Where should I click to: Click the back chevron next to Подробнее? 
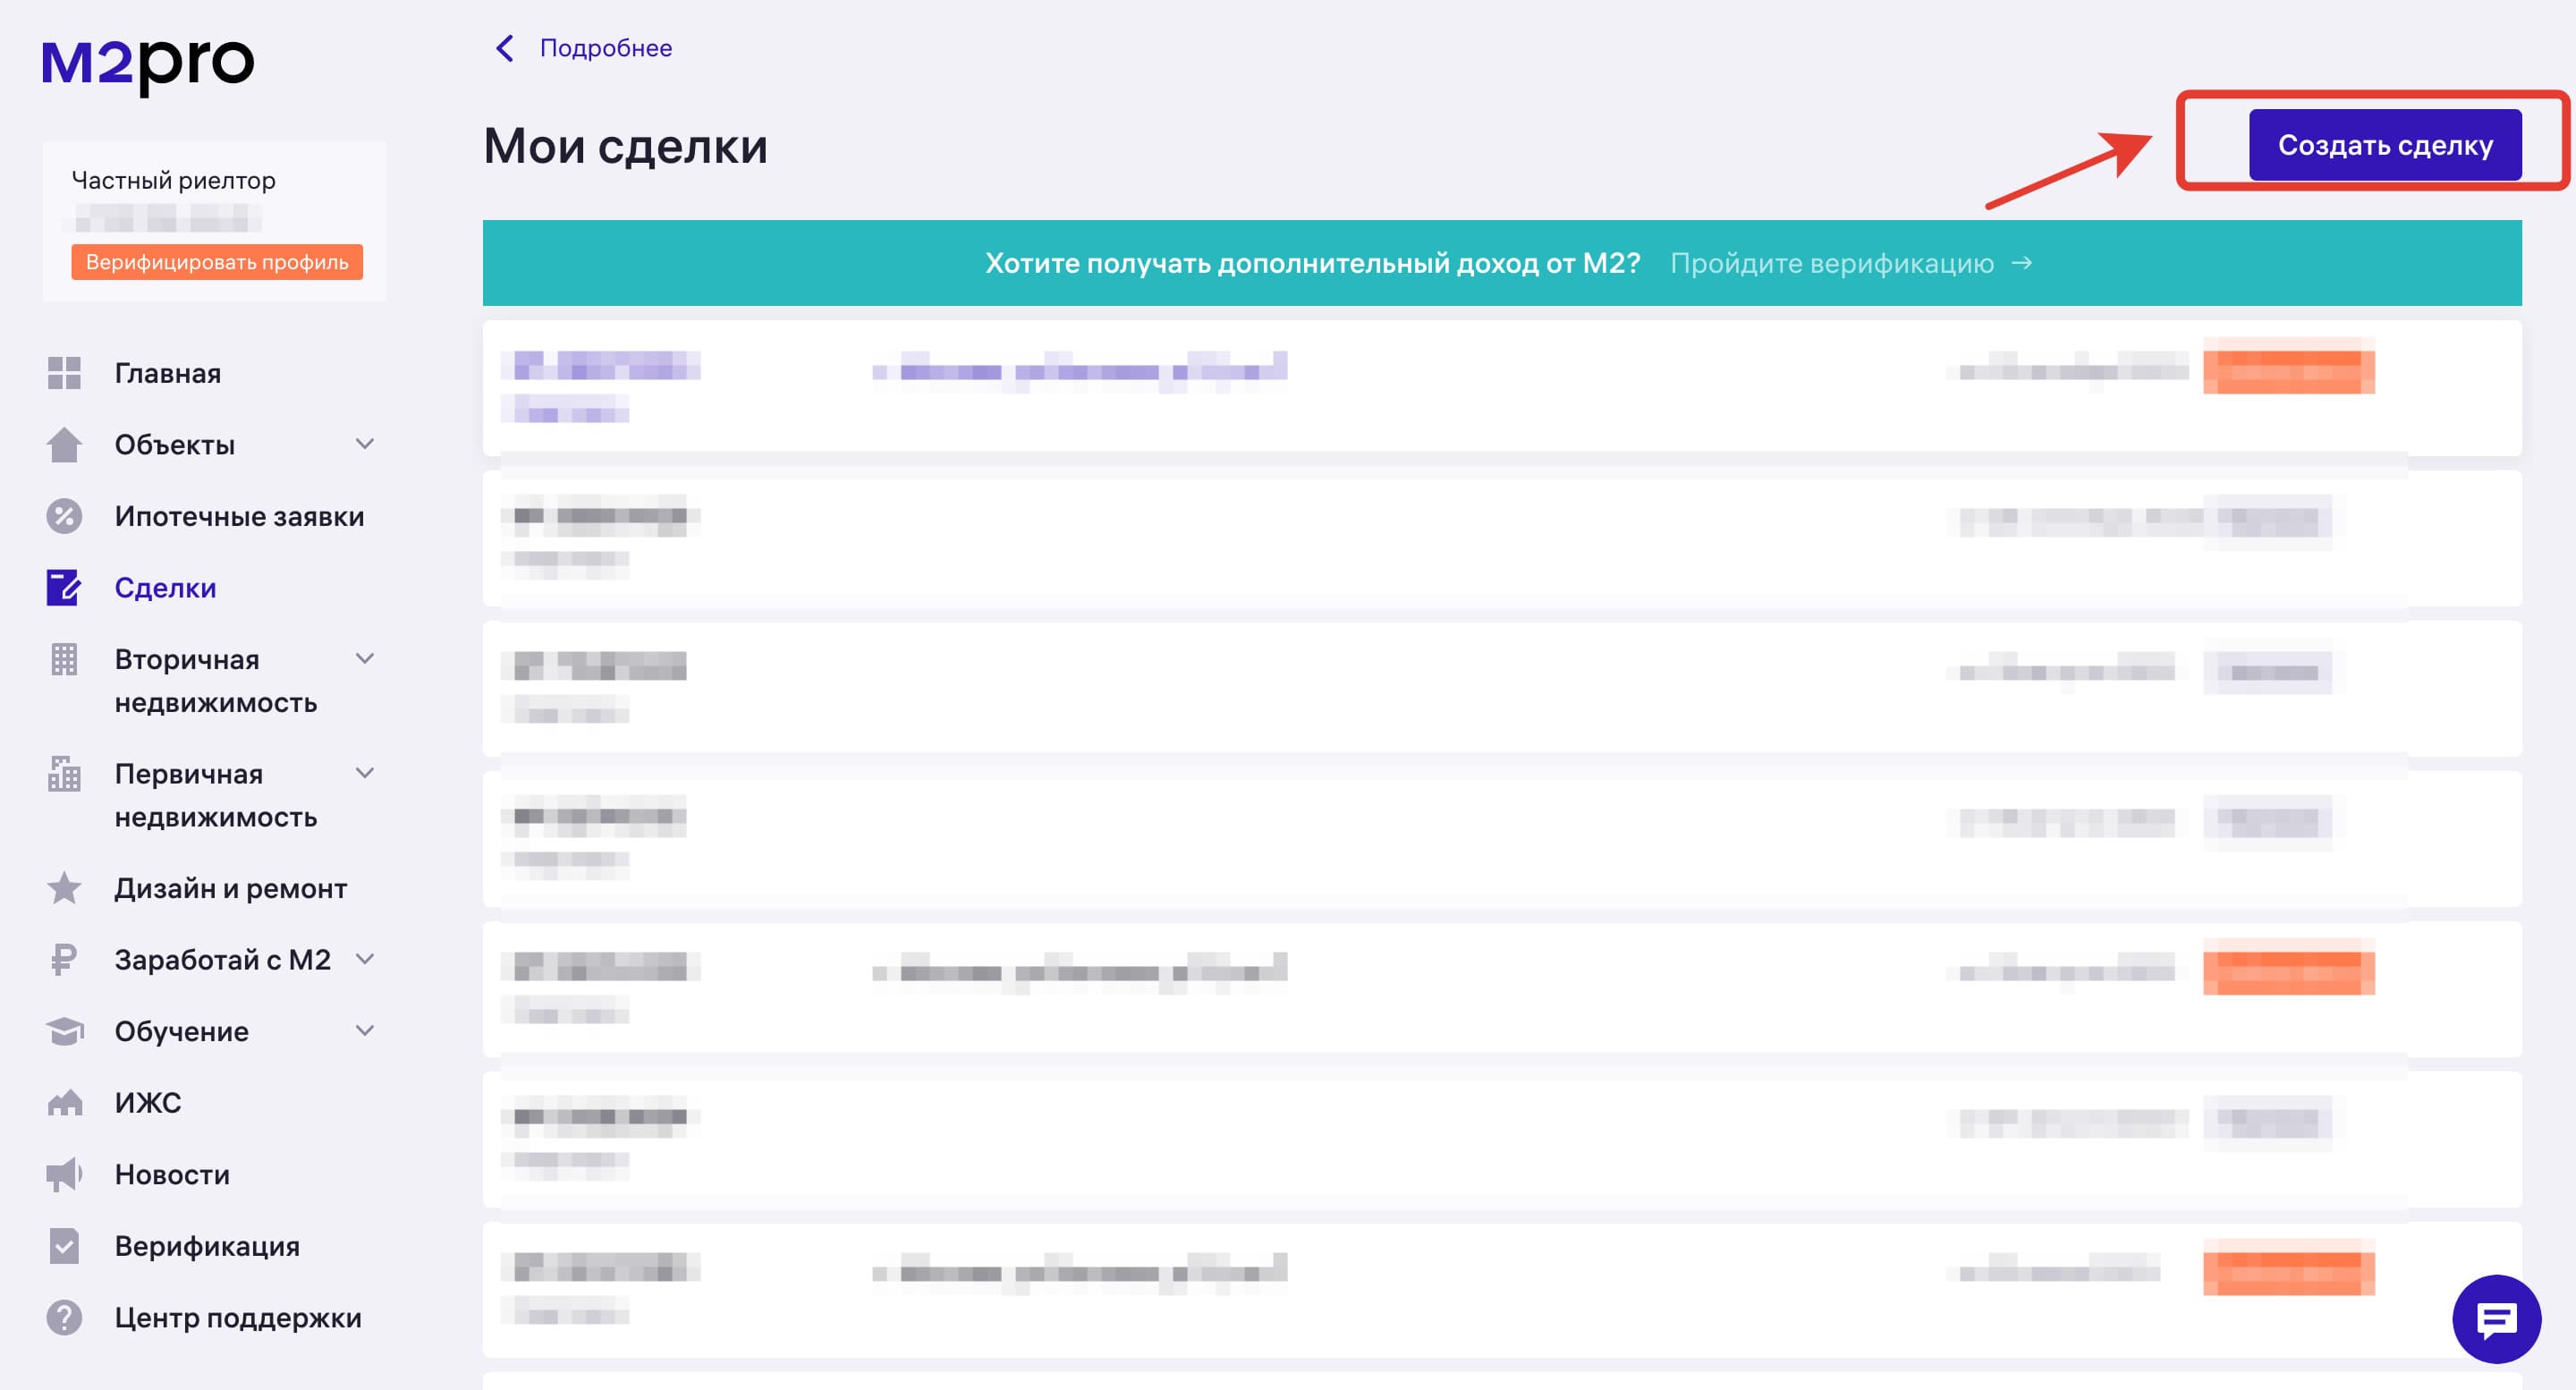(x=505, y=48)
